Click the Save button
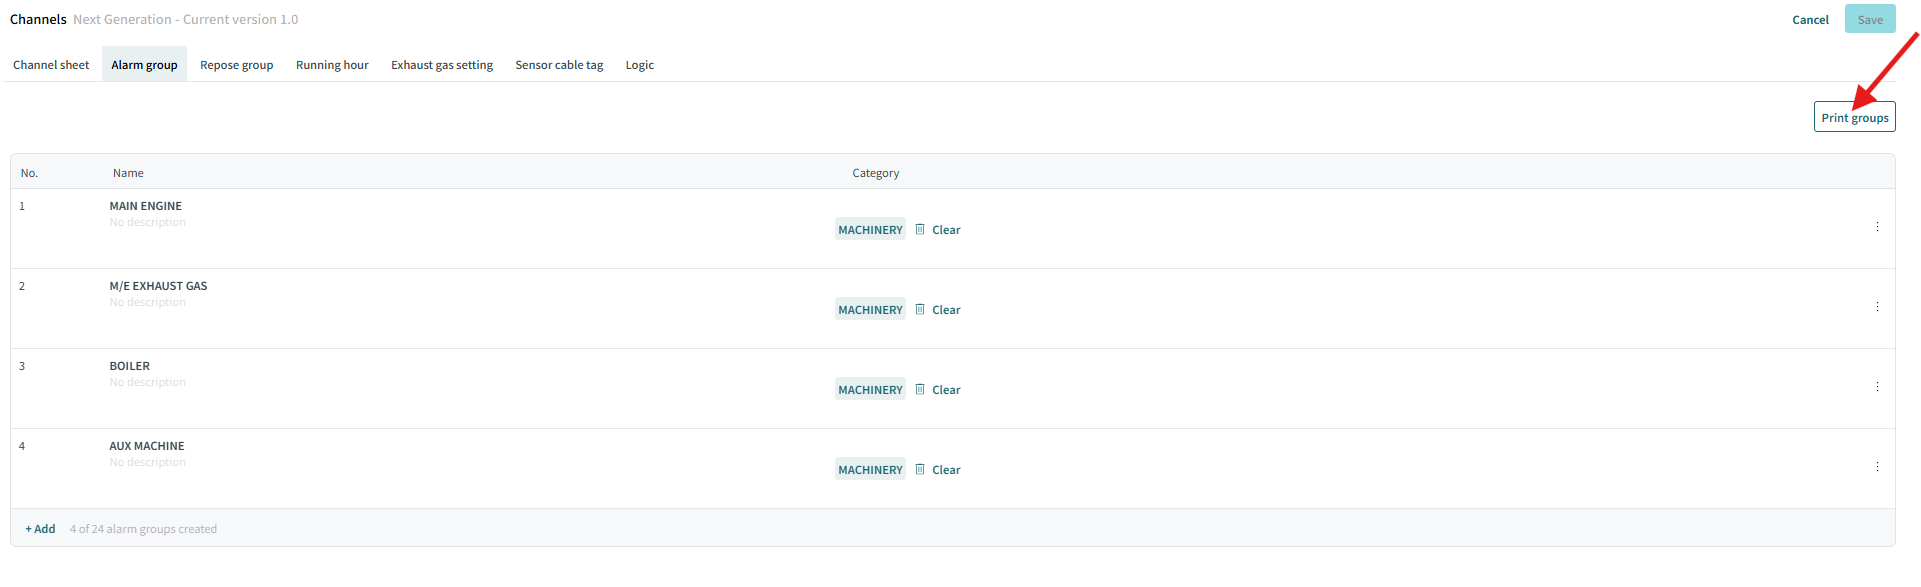 pos(1870,19)
